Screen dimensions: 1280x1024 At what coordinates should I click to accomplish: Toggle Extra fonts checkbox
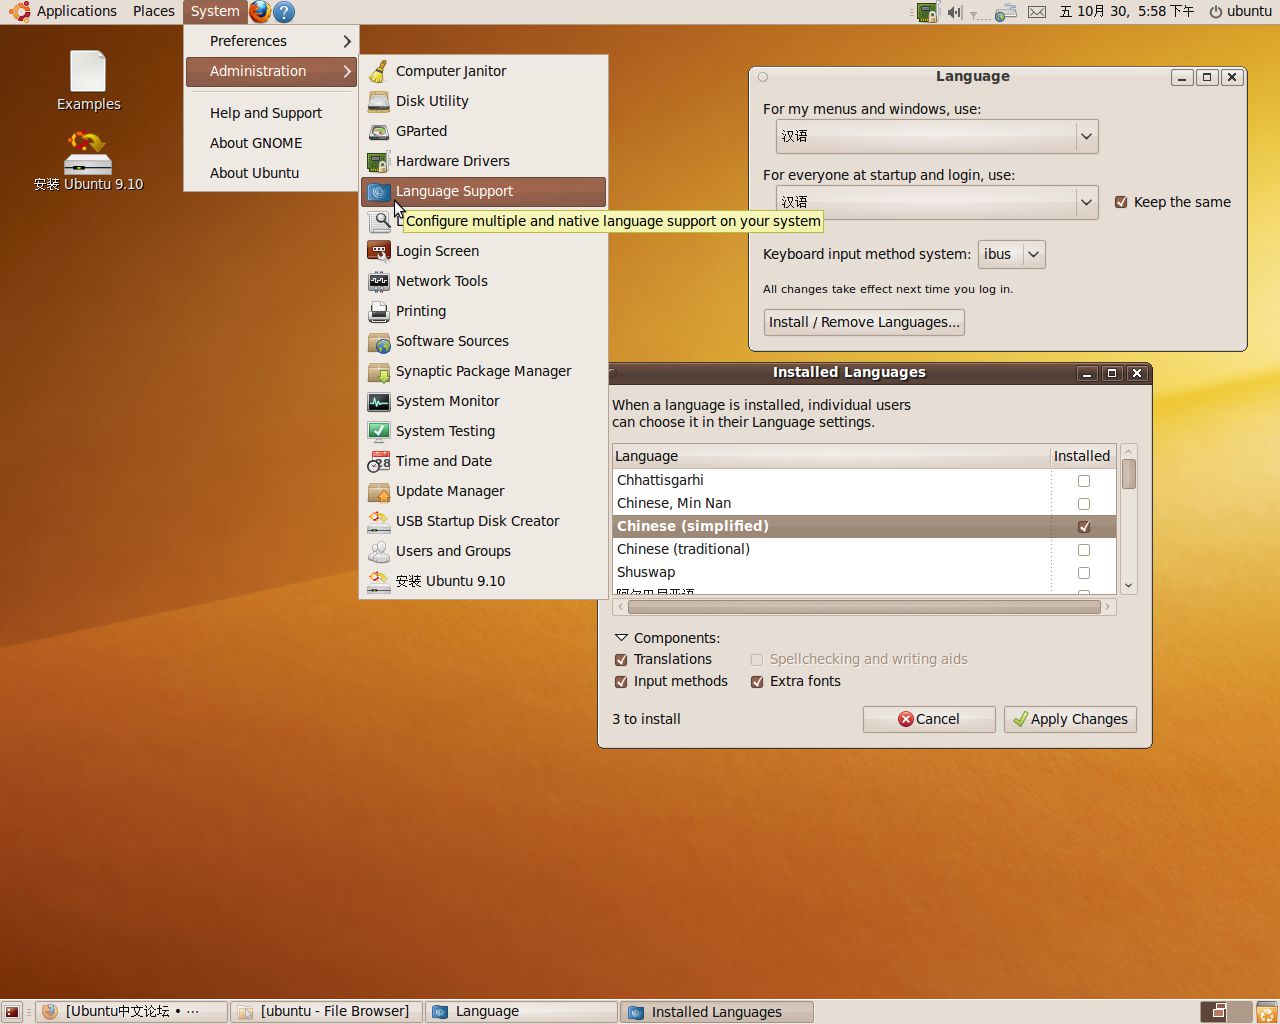pos(757,682)
